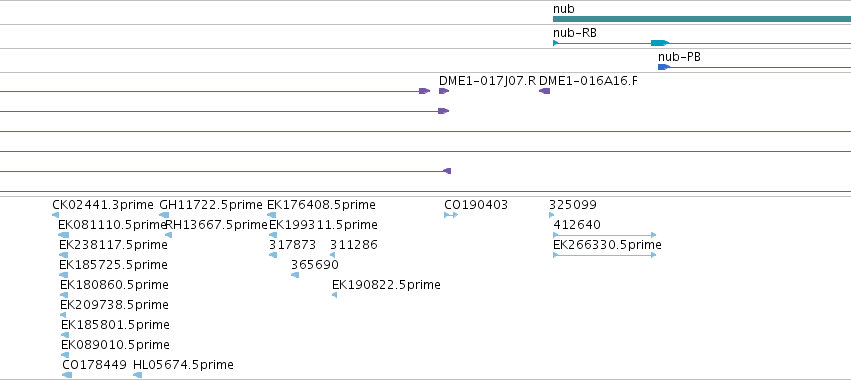Click the nub-RB transcript exon block
The height and width of the screenshot is (380, 851).
click(659, 43)
